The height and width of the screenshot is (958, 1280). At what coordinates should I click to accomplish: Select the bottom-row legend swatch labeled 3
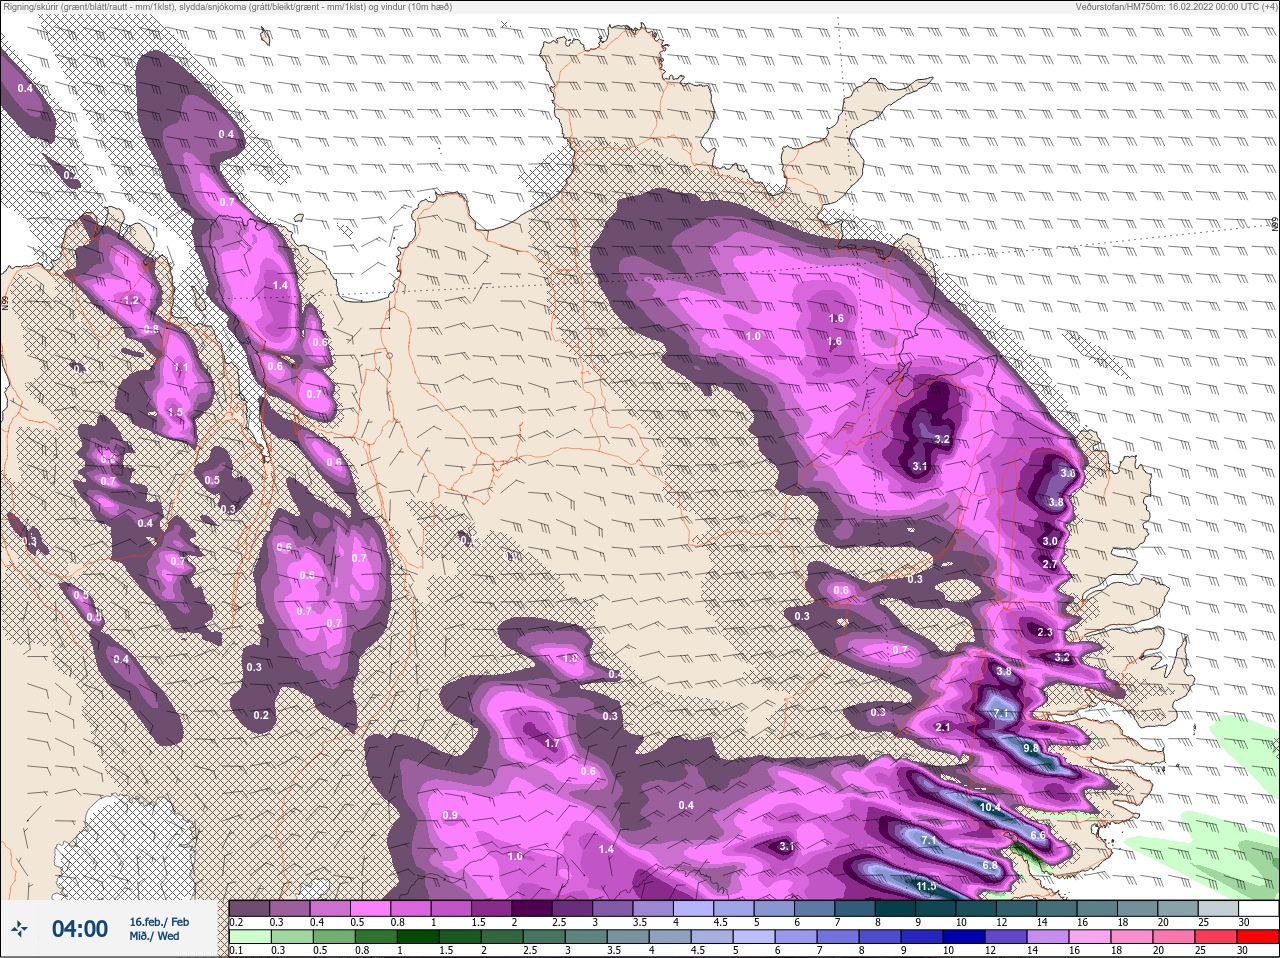tap(586, 936)
